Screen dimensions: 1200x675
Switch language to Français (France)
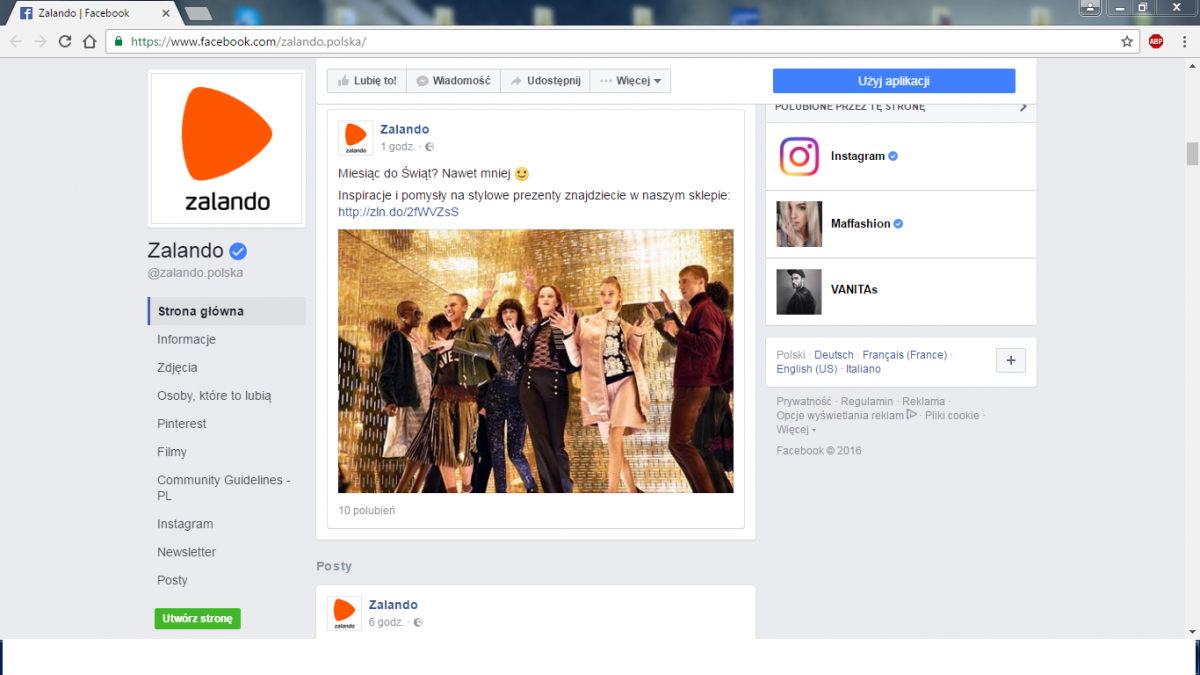coord(904,355)
